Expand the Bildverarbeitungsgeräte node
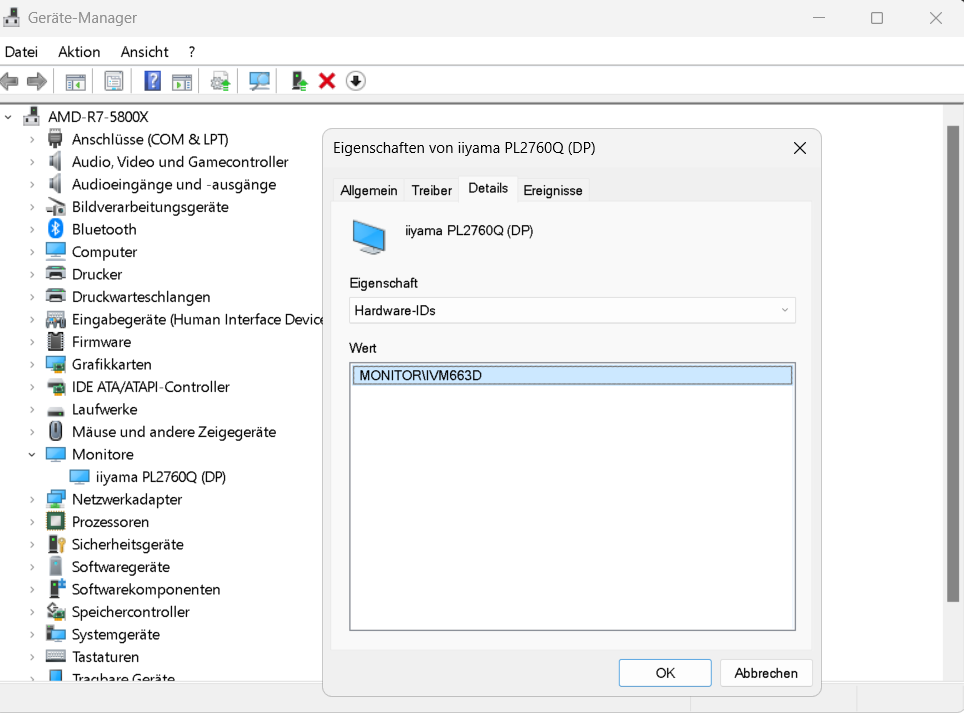The image size is (964, 713). coord(32,207)
